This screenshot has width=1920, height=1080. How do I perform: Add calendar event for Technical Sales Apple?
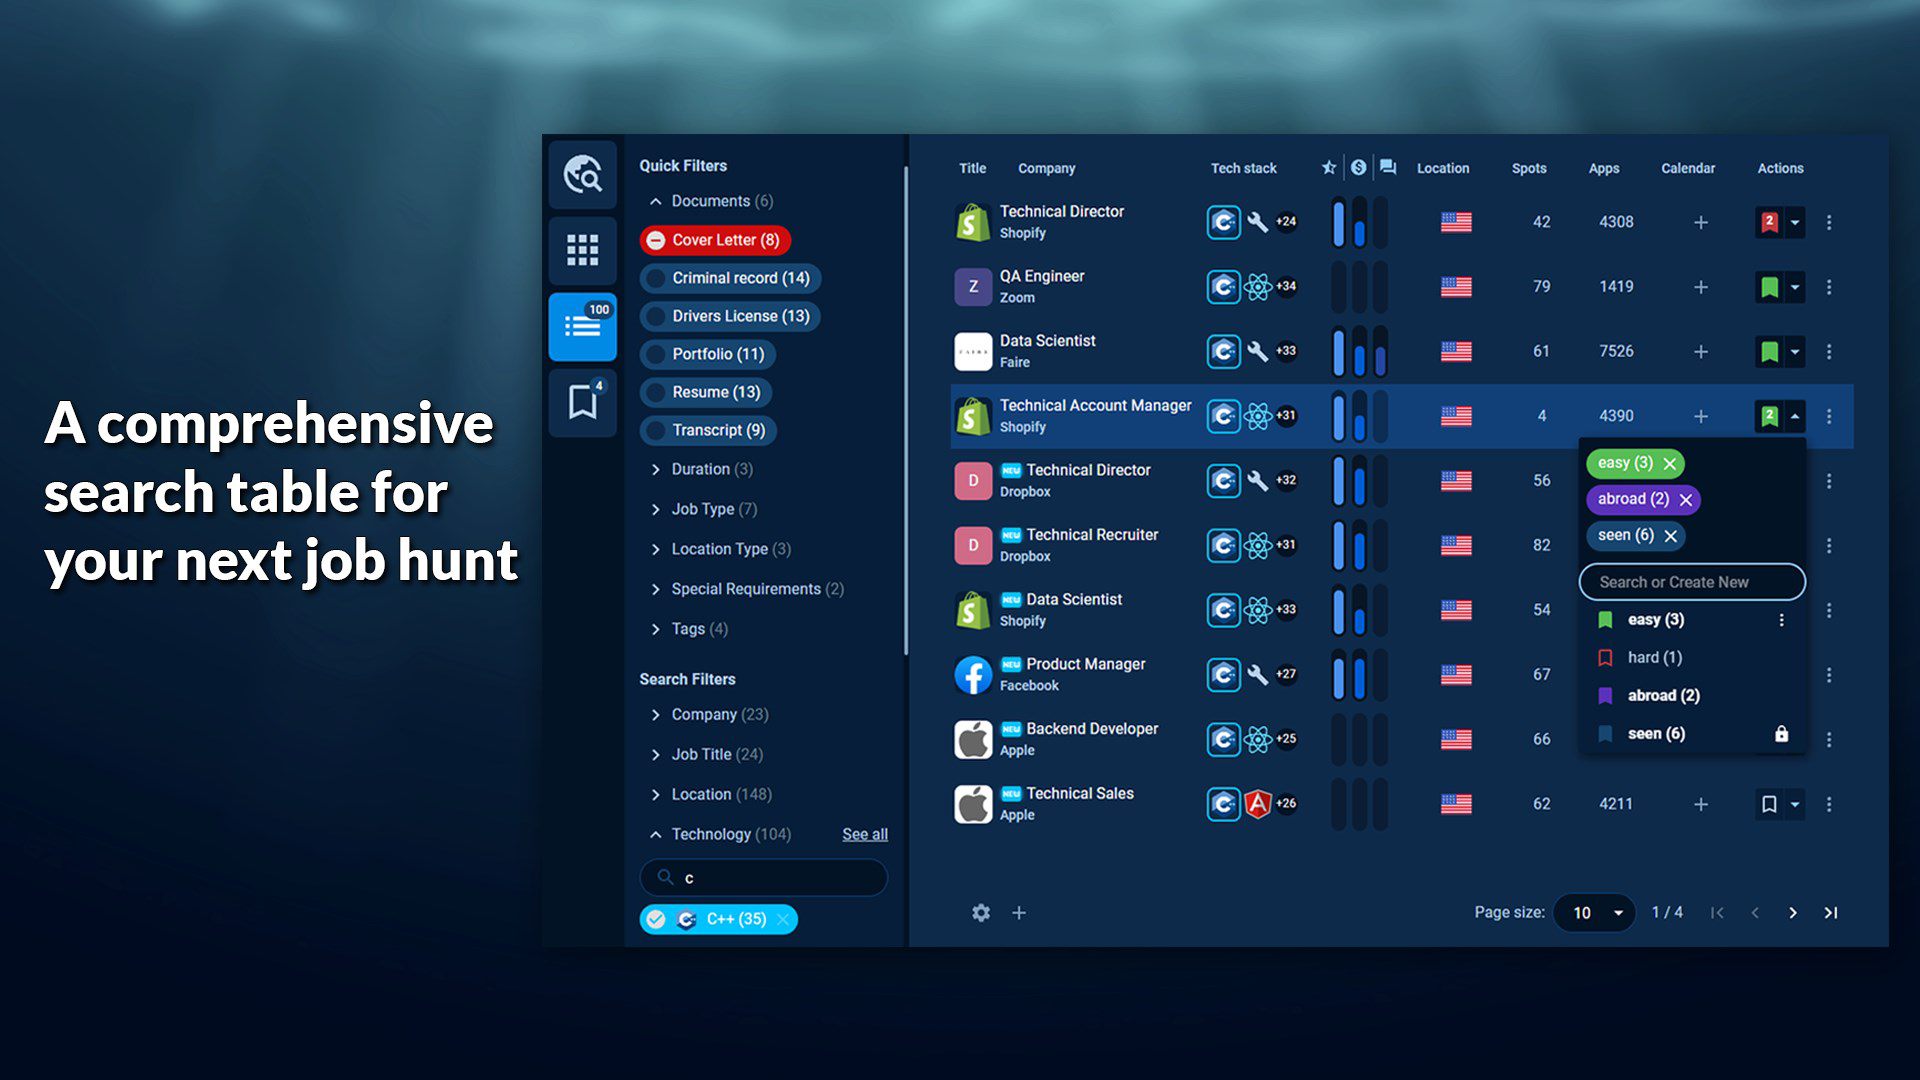pos(1700,804)
